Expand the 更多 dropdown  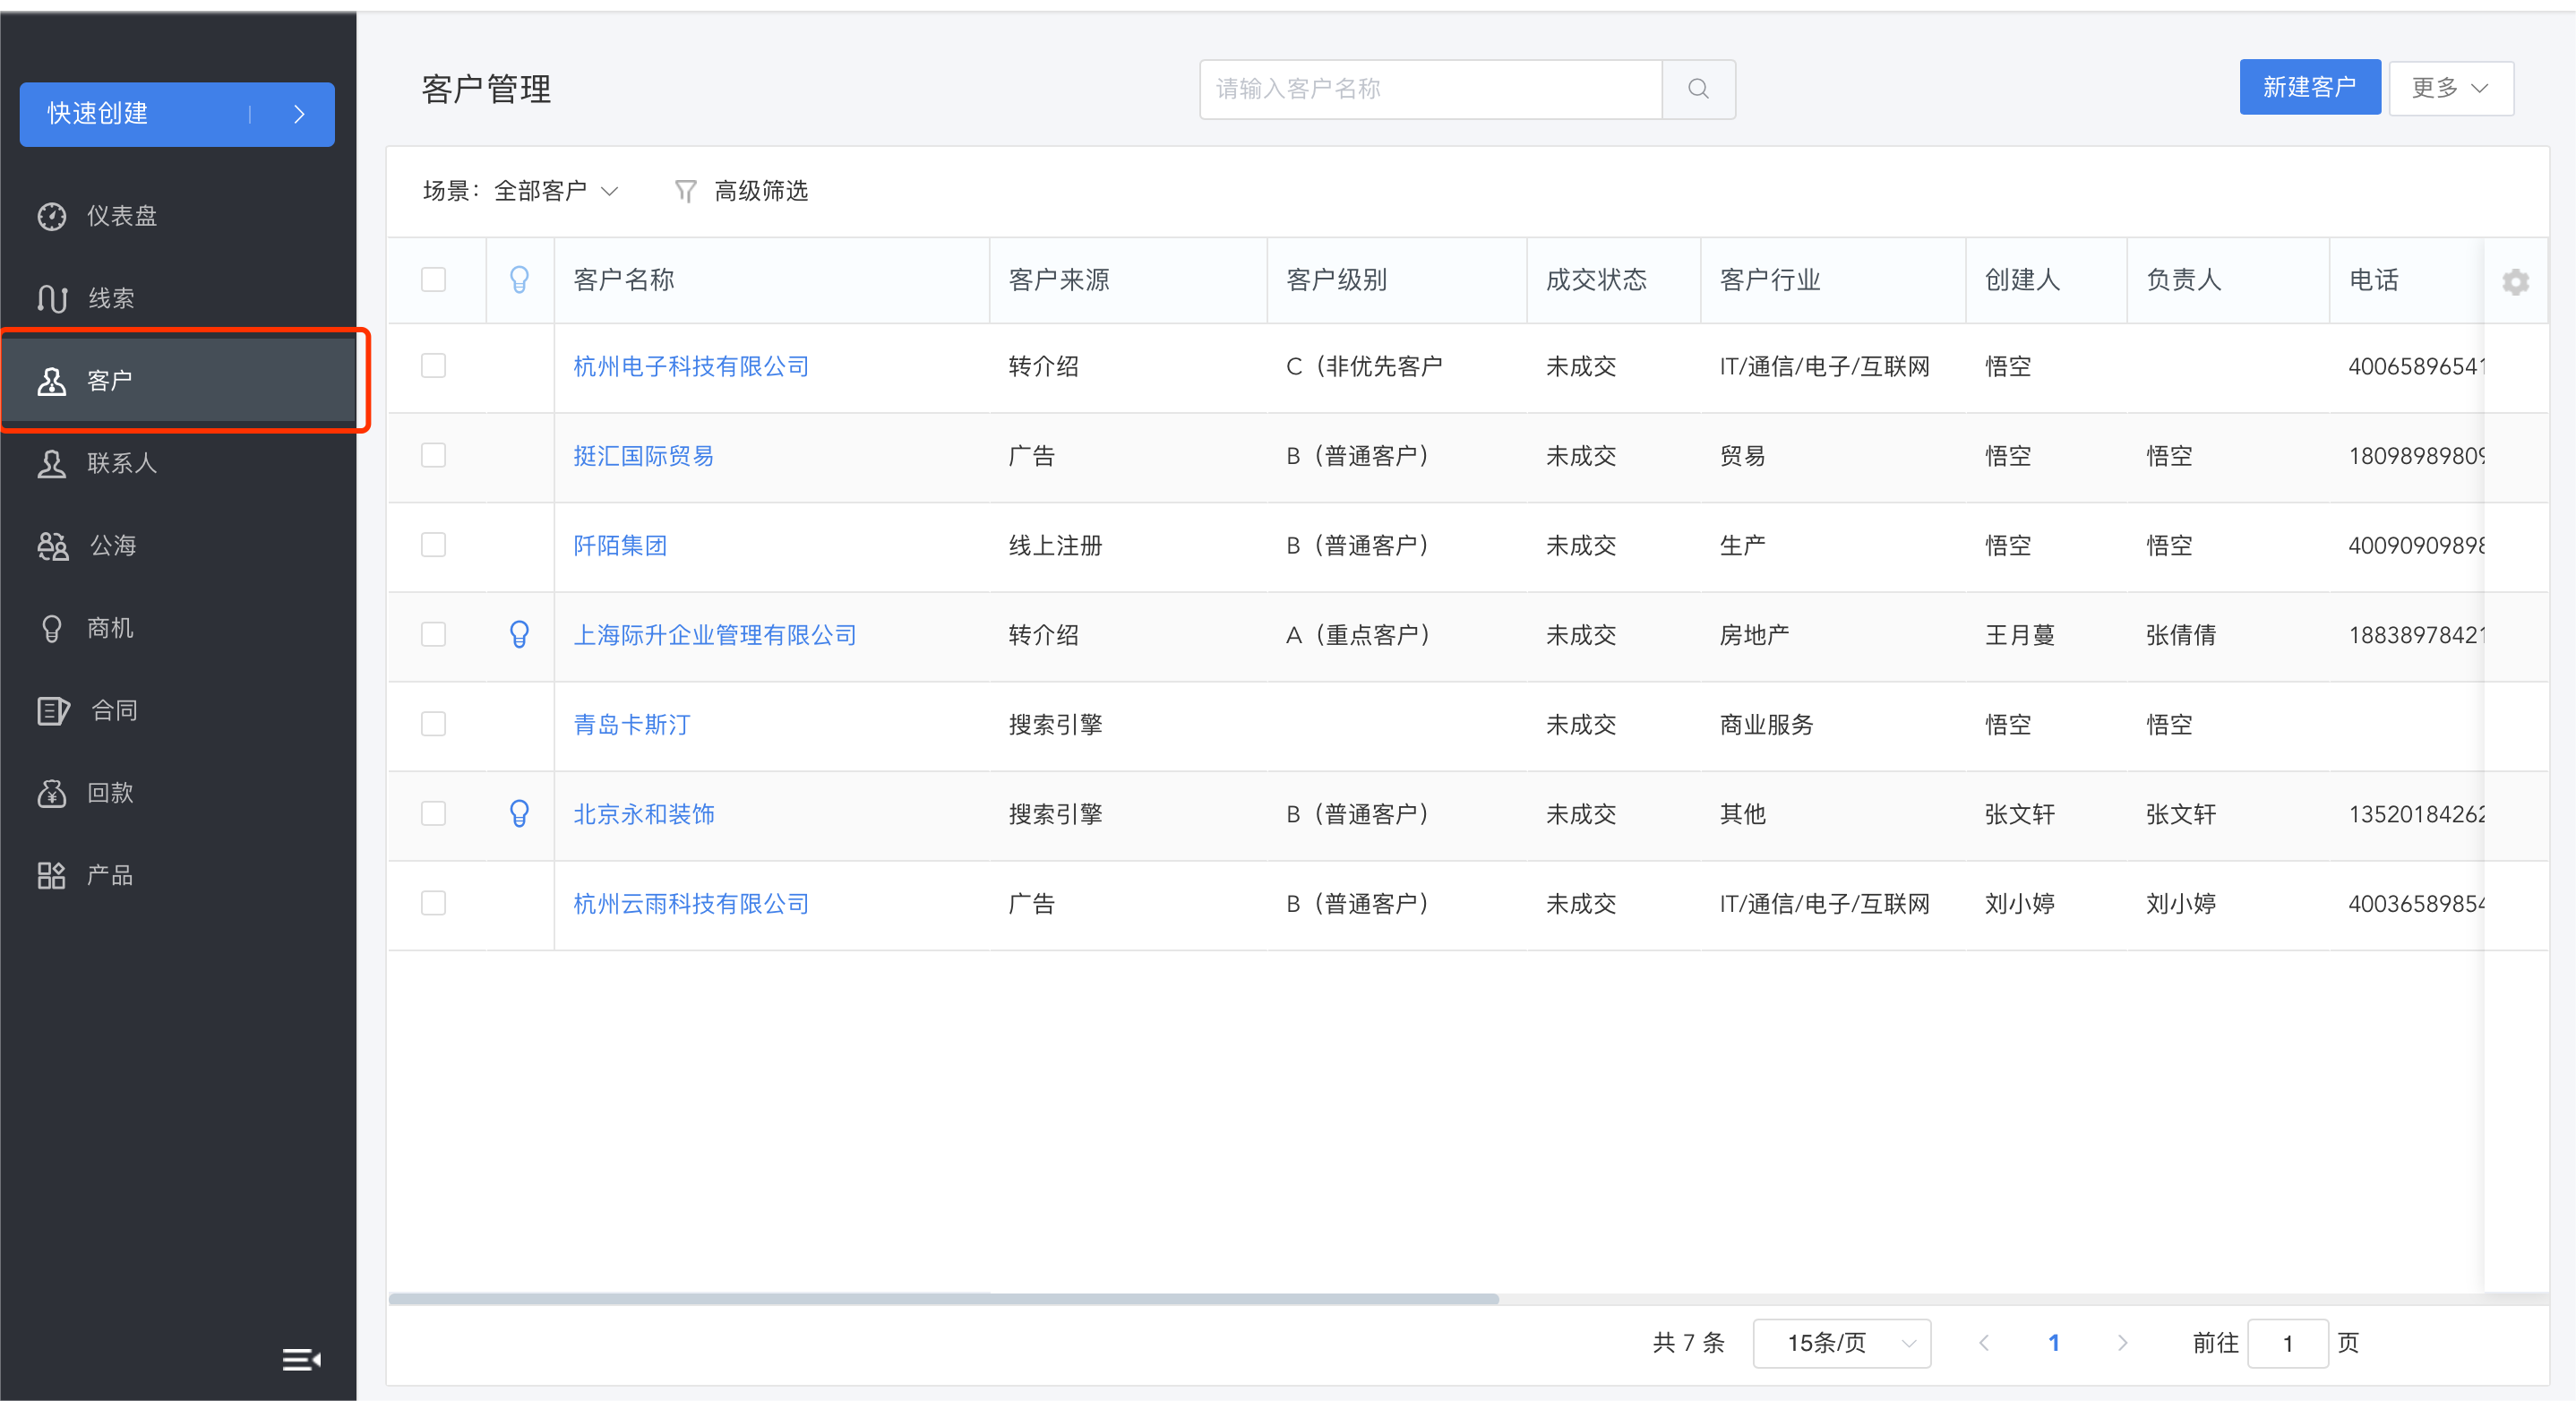click(2450, 88)
